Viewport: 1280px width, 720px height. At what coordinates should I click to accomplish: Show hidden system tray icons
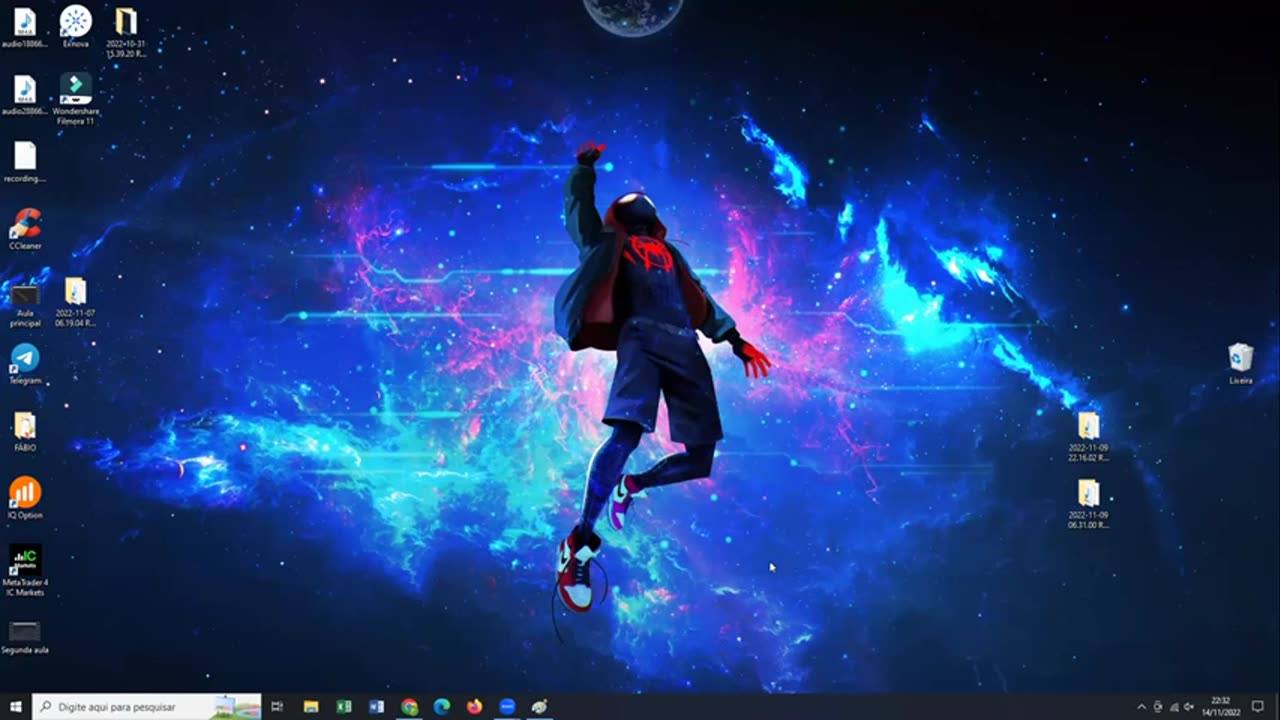click(1142, 707)
